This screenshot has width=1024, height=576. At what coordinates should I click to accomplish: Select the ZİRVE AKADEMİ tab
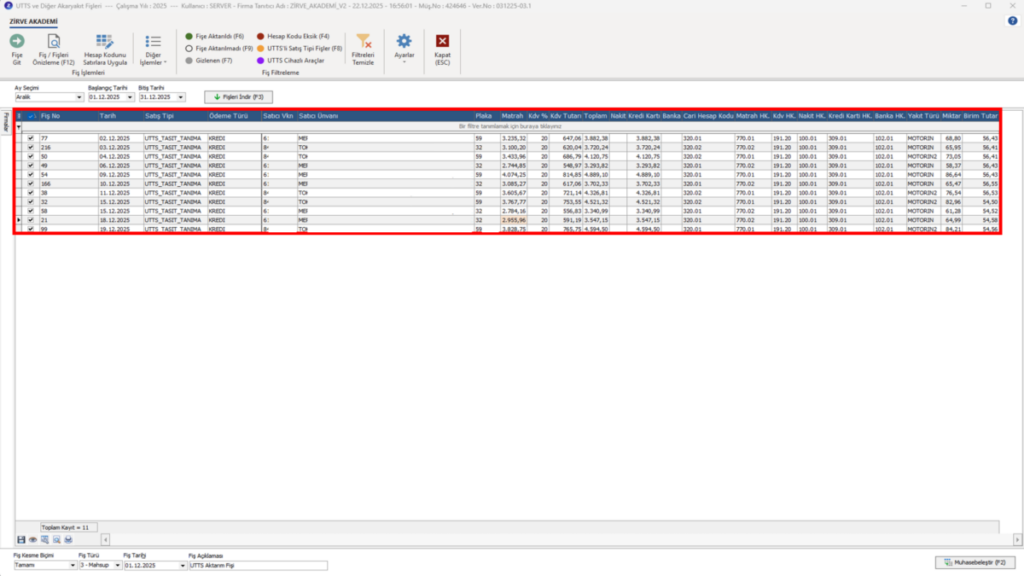click(33, 22)
